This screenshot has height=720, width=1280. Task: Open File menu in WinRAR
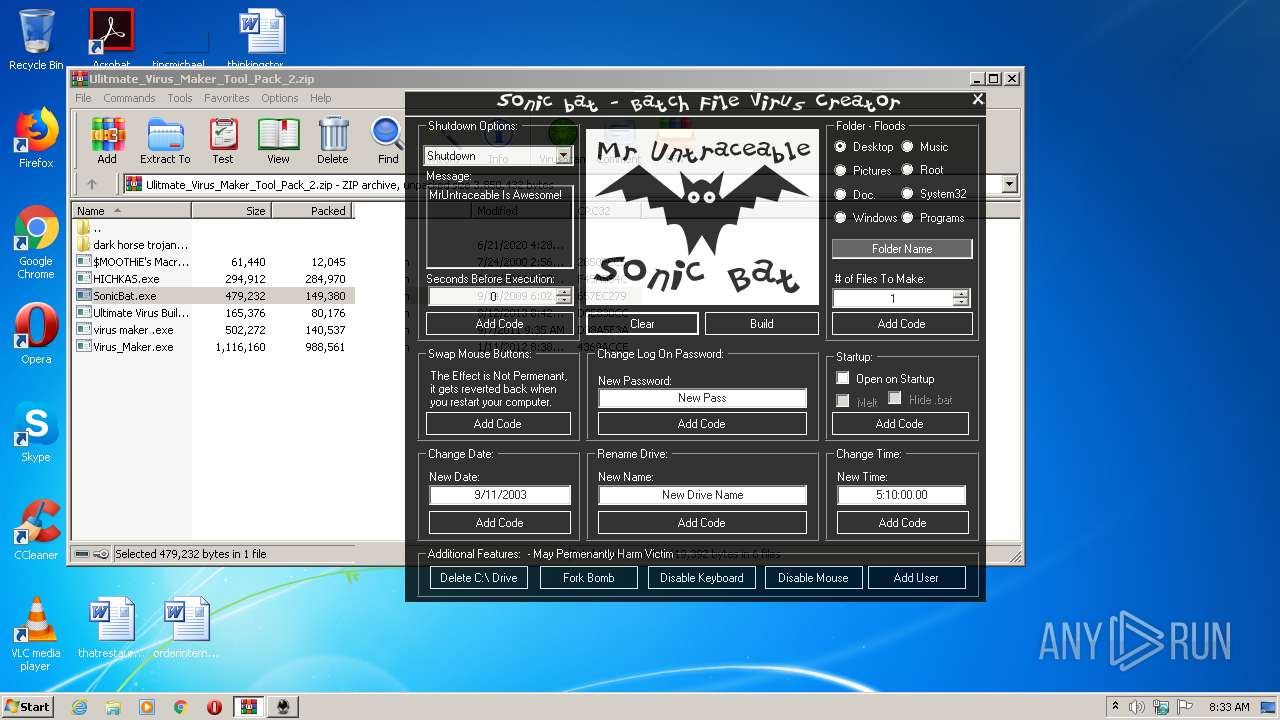(x=83, y=98)
